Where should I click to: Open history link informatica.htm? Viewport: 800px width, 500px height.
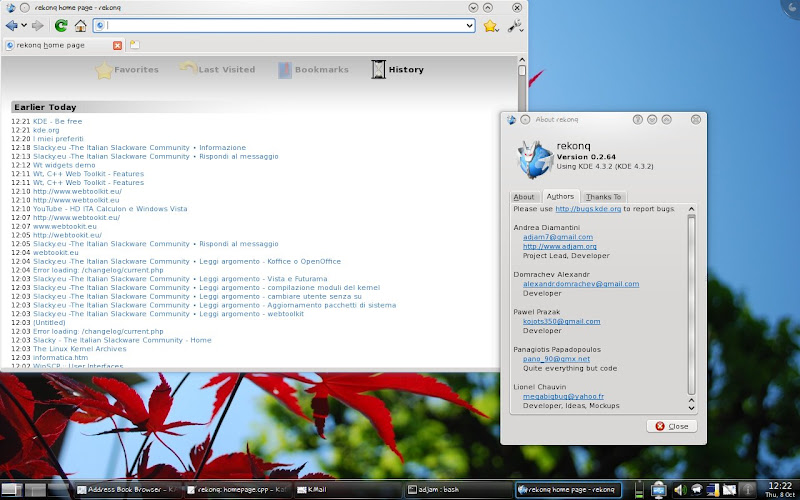pos(61,358)
